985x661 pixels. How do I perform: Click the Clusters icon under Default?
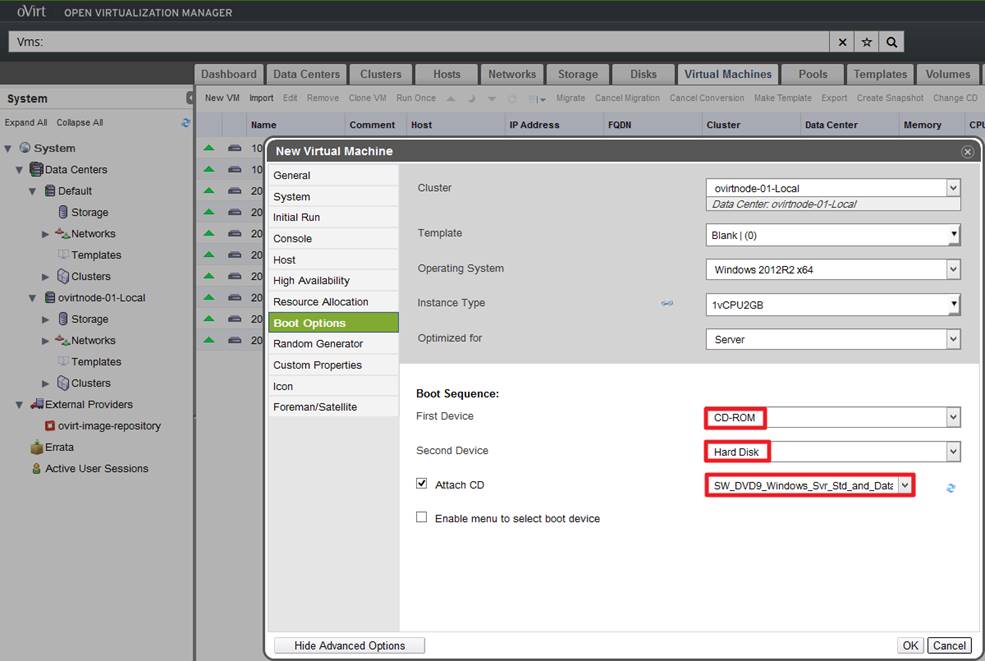[x=63, y=276]
